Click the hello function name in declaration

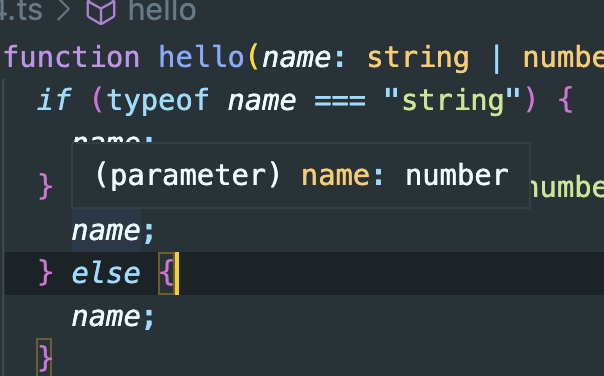(201, 57)
